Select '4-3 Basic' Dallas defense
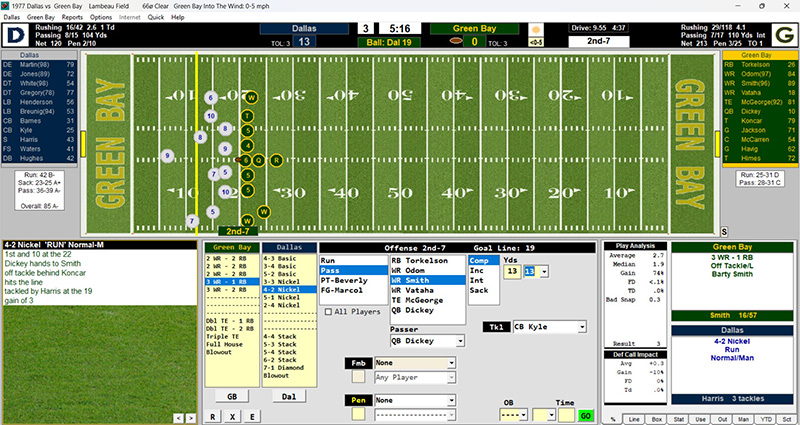This screenshot has height=425, width=800. point(289,258)
